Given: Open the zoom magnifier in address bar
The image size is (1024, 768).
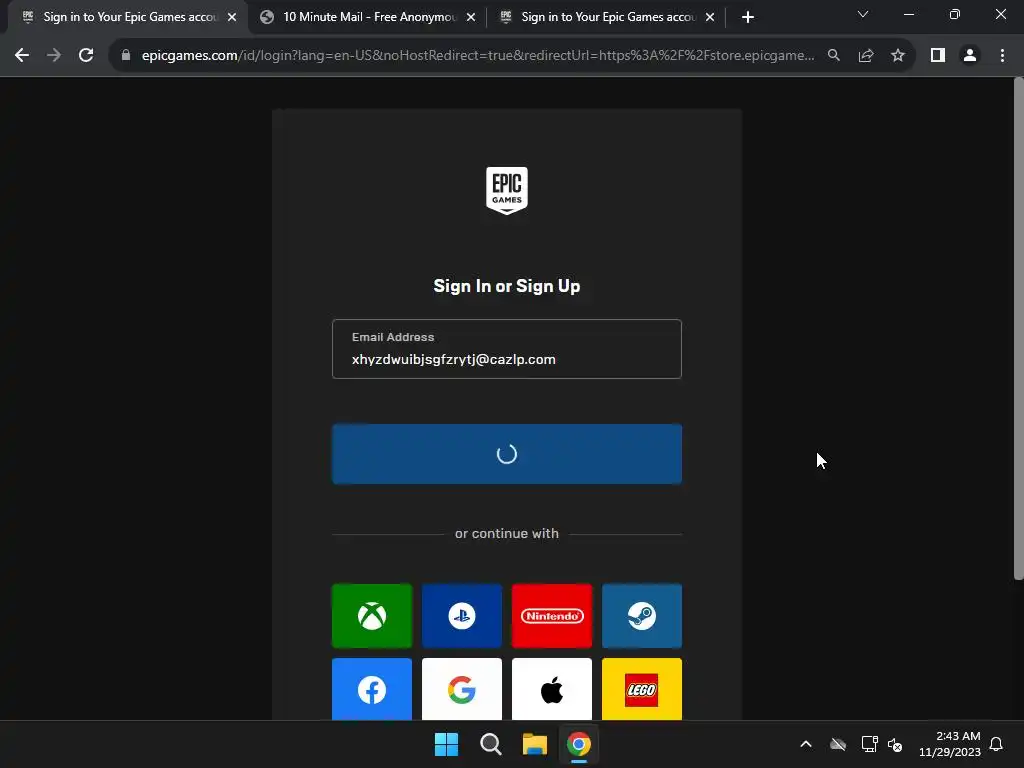Looking at the screenshot, I should click(x=834, y=56).
